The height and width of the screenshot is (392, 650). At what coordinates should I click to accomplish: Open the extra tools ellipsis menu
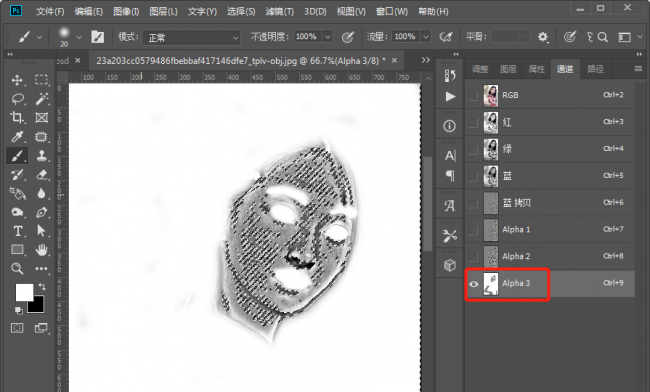coord(41,269)
